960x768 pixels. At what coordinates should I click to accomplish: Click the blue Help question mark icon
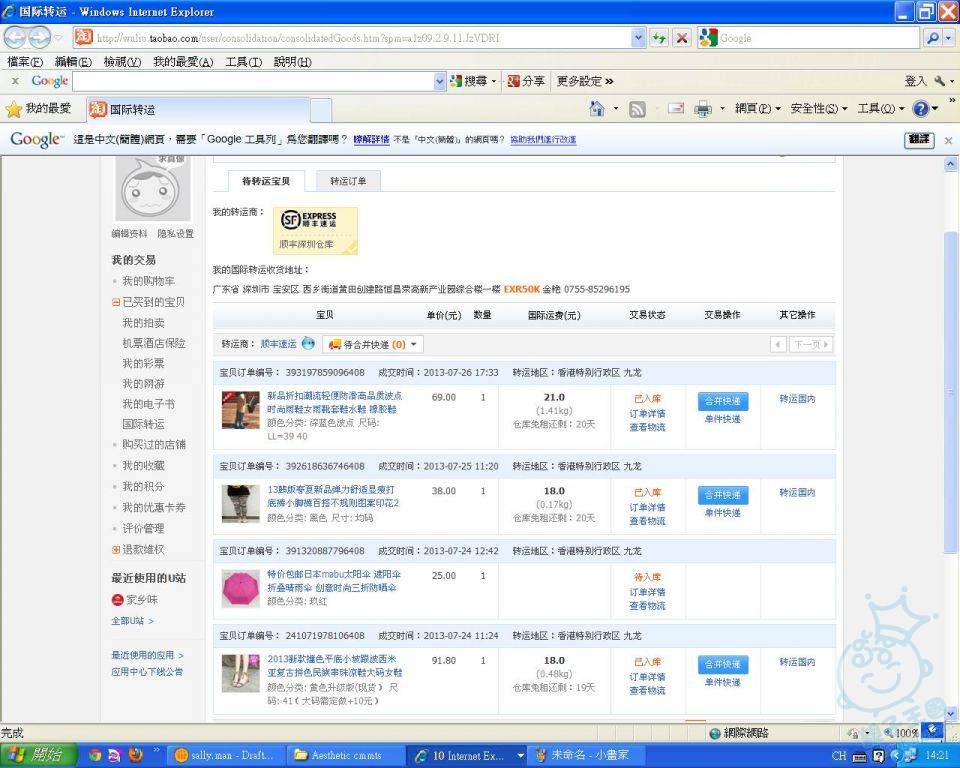(x=921, y=109)
